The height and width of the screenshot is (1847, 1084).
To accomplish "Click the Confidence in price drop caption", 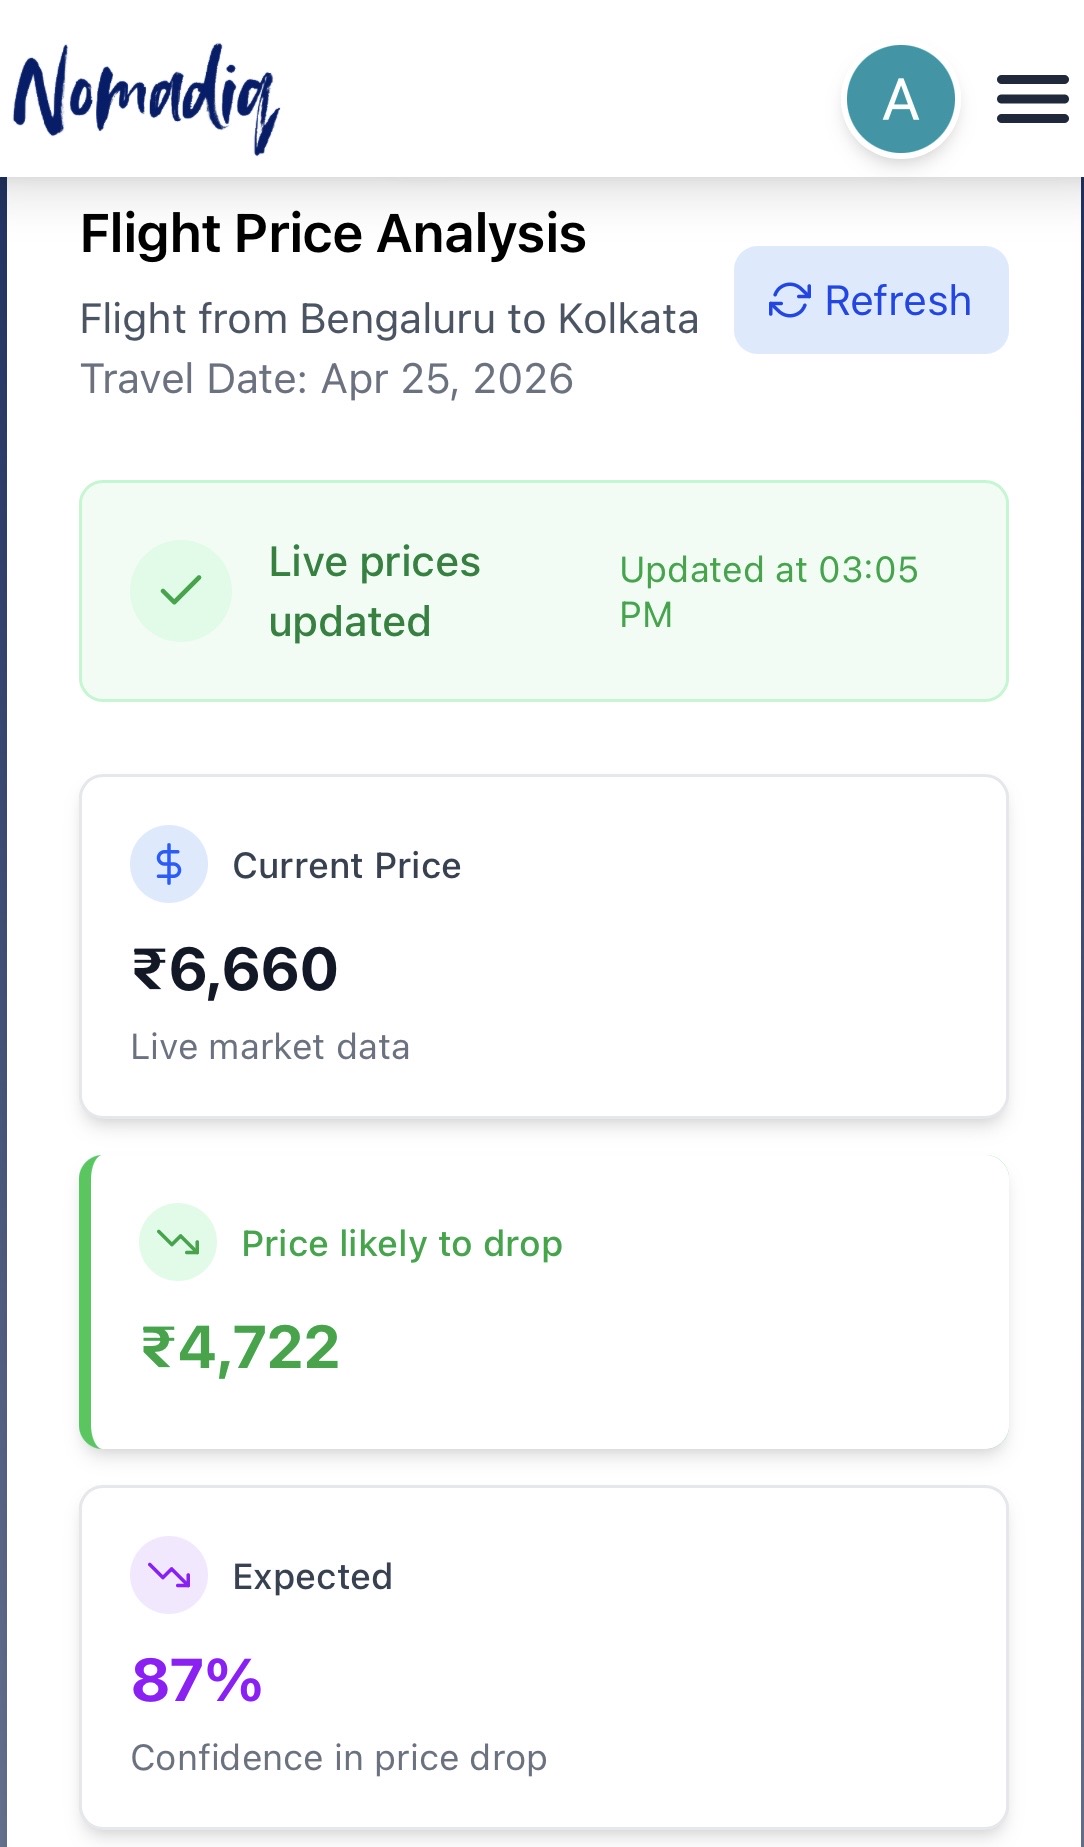I will (339, 1757).
